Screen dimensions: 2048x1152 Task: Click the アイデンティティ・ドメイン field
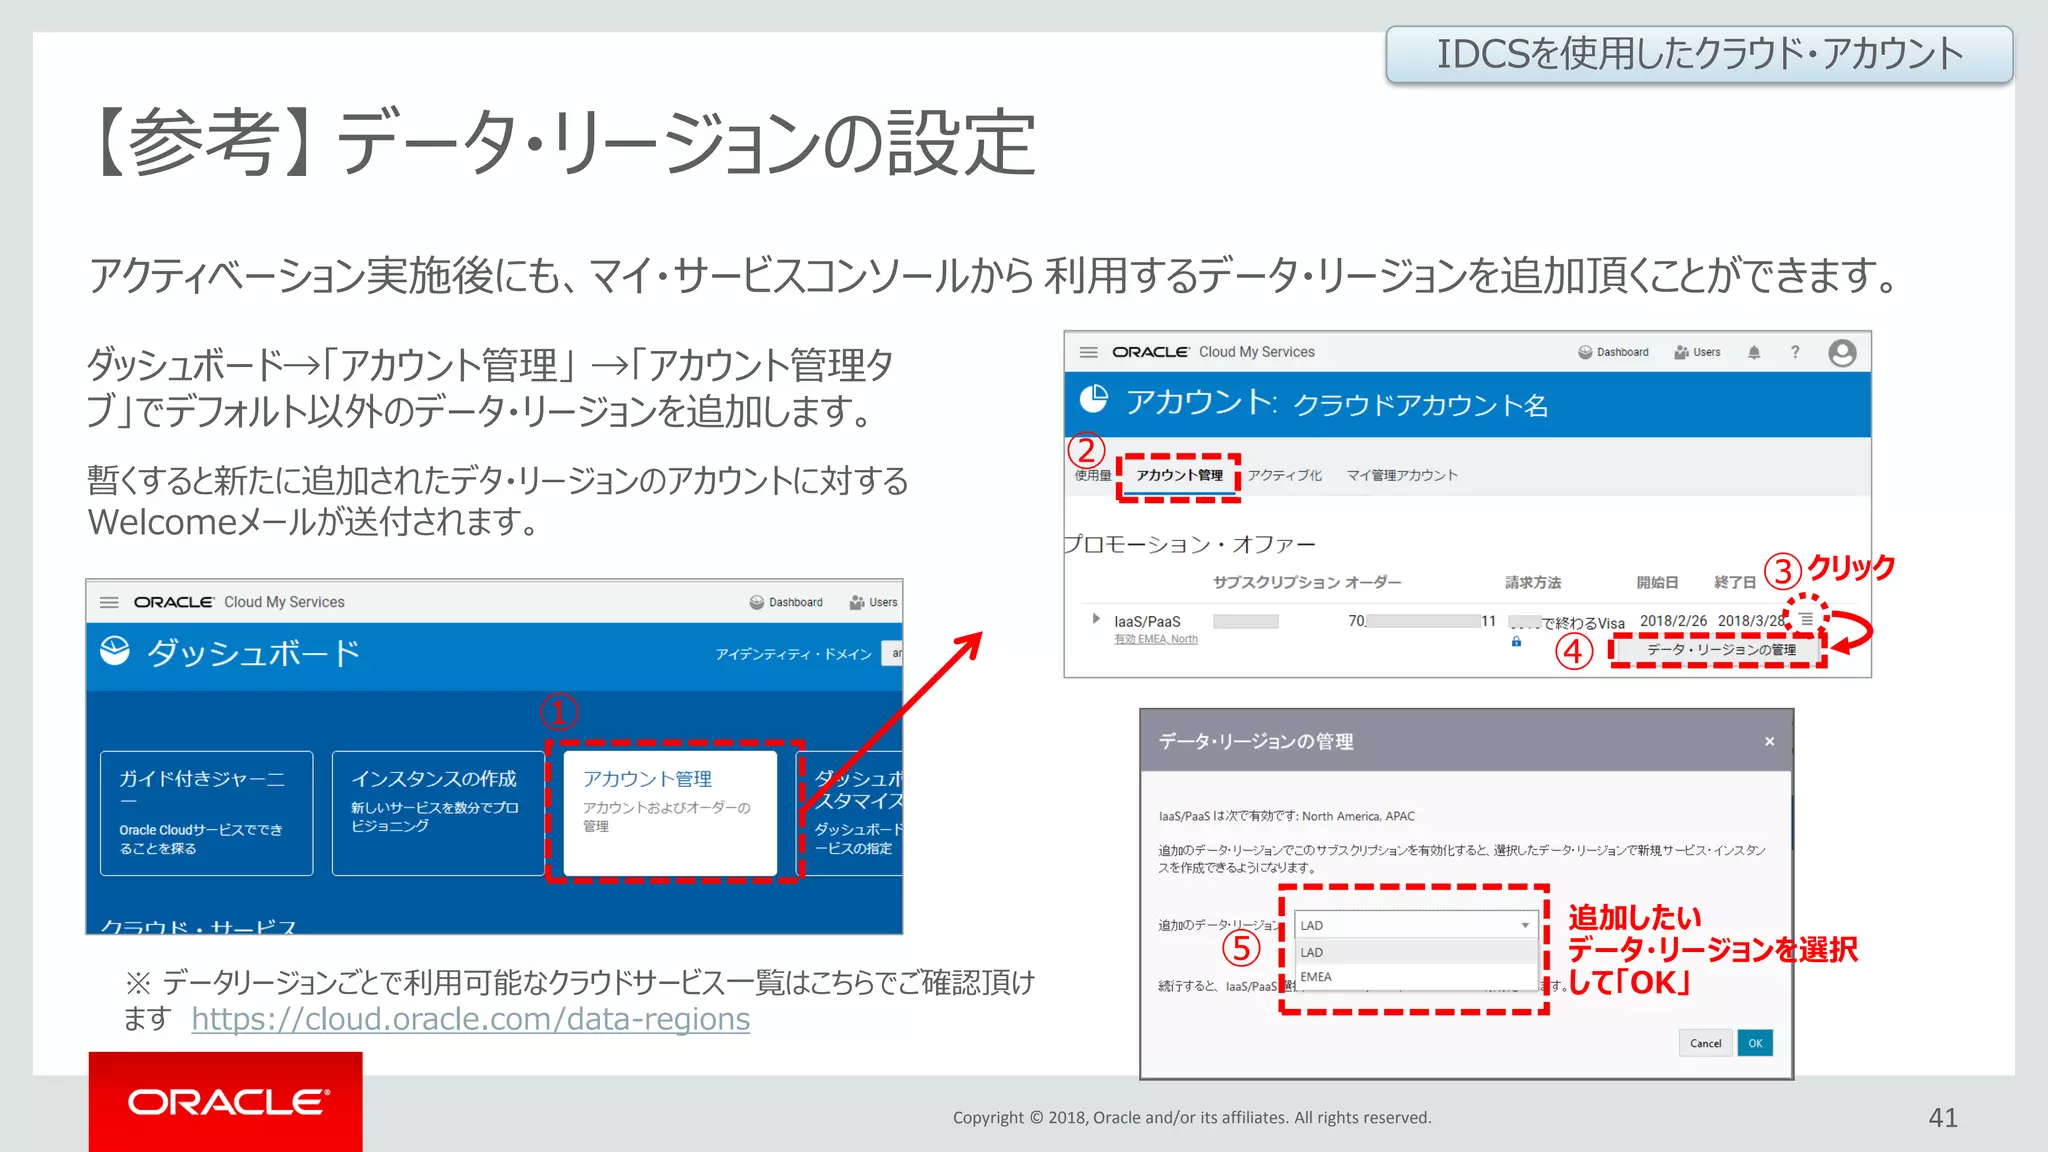[x=892, y=653]
